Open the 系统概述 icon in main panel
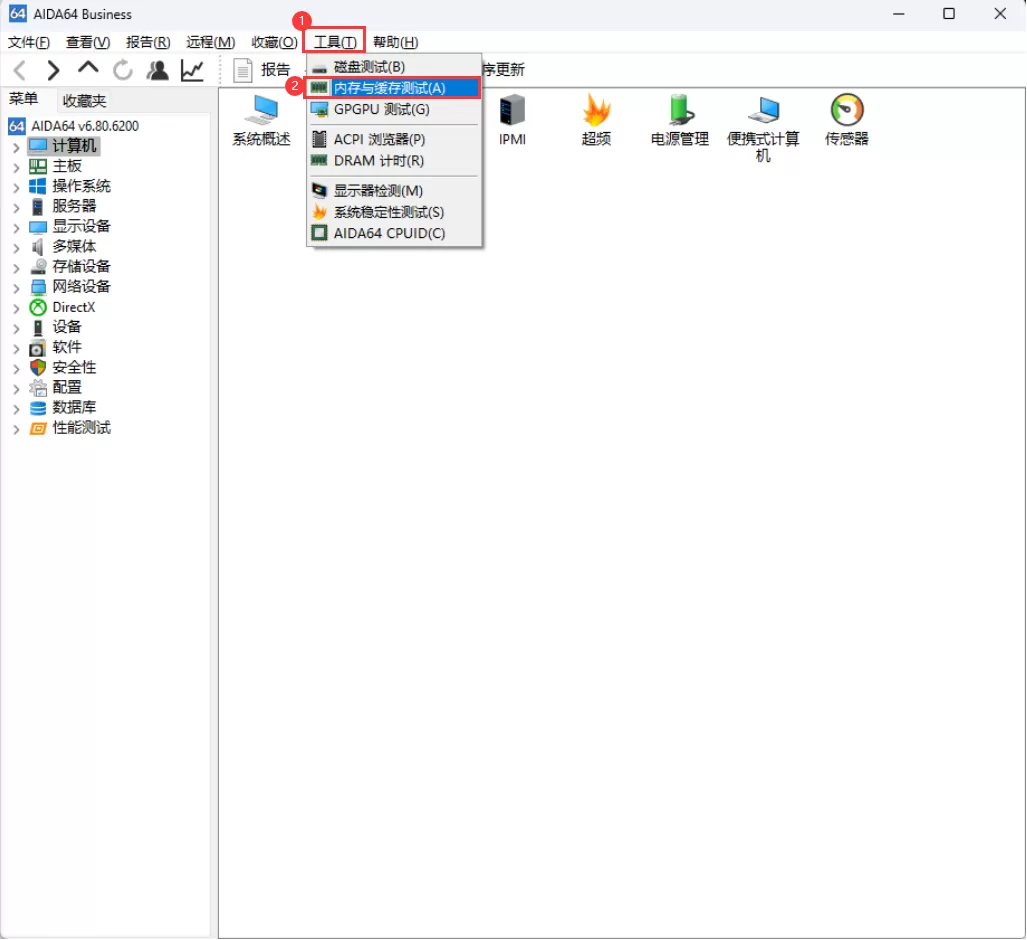 click(260, 120)
